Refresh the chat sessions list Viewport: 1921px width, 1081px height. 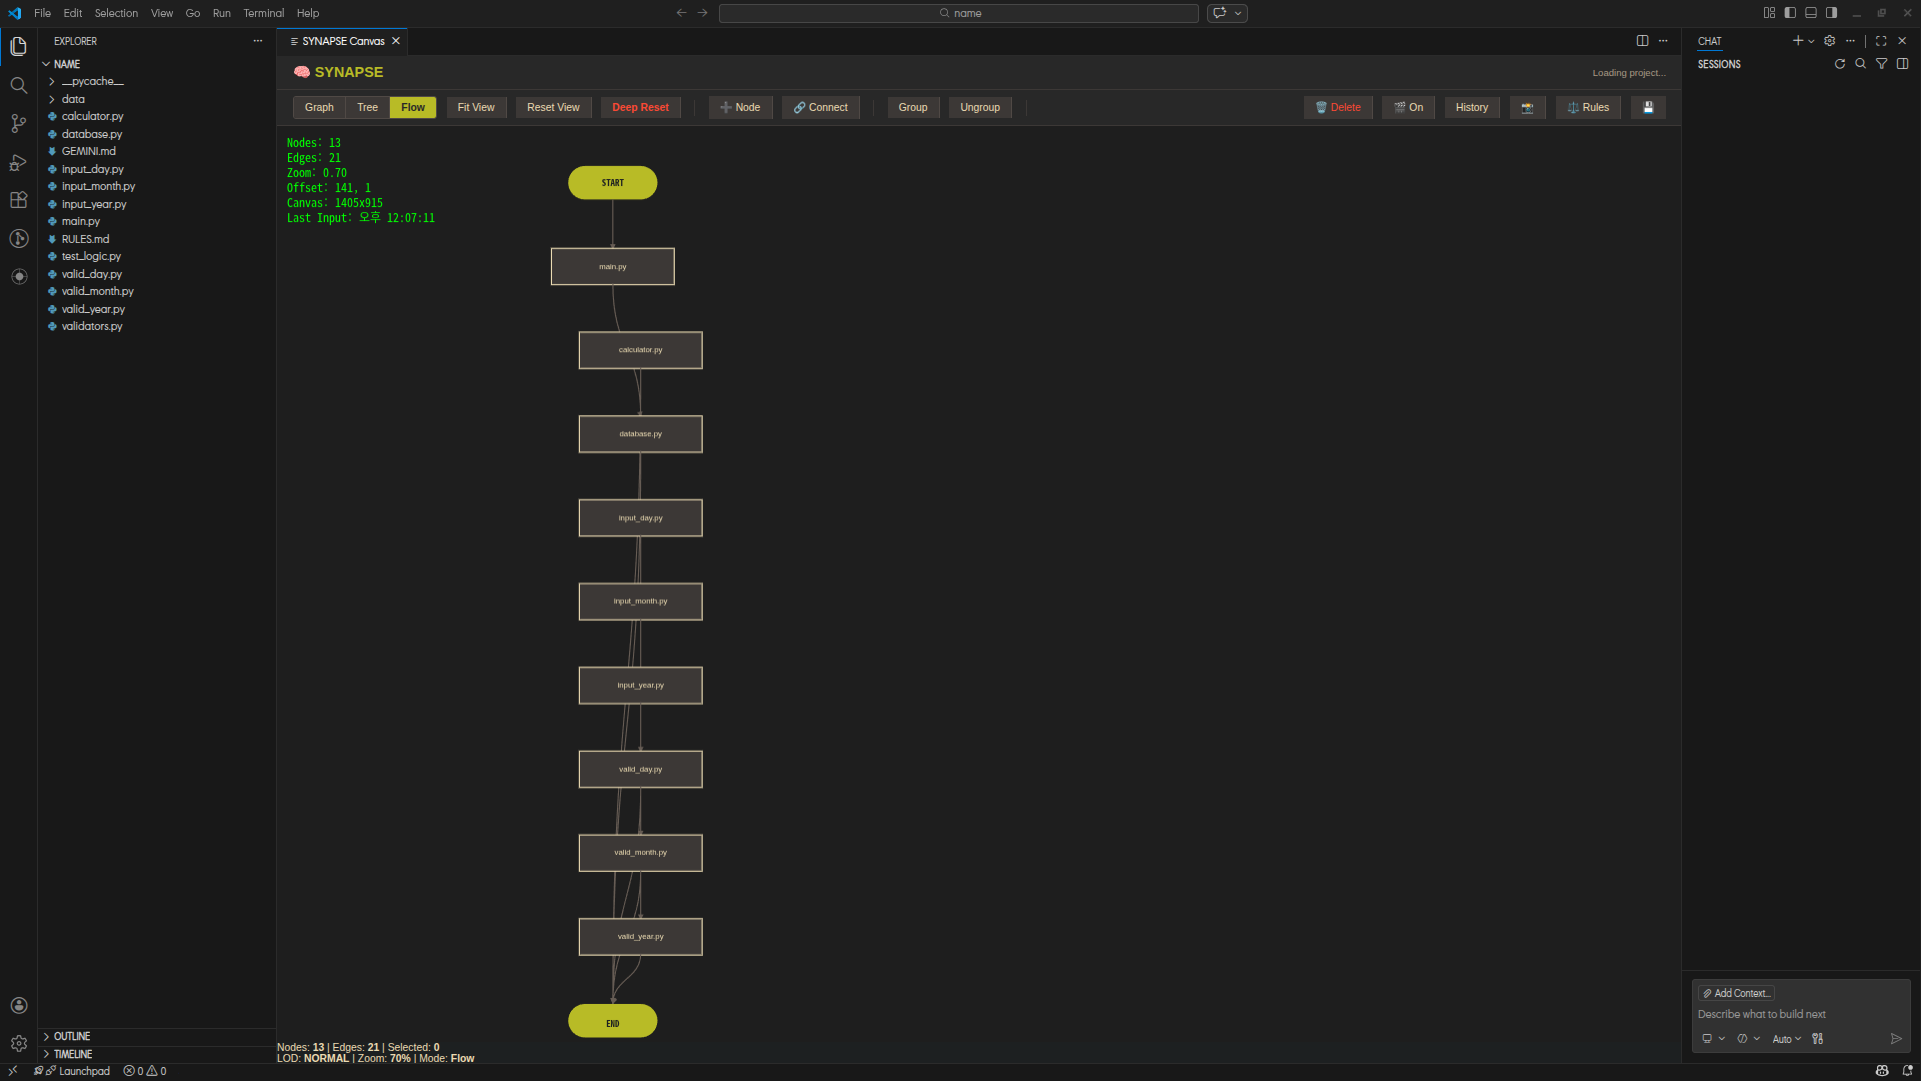1839,64
